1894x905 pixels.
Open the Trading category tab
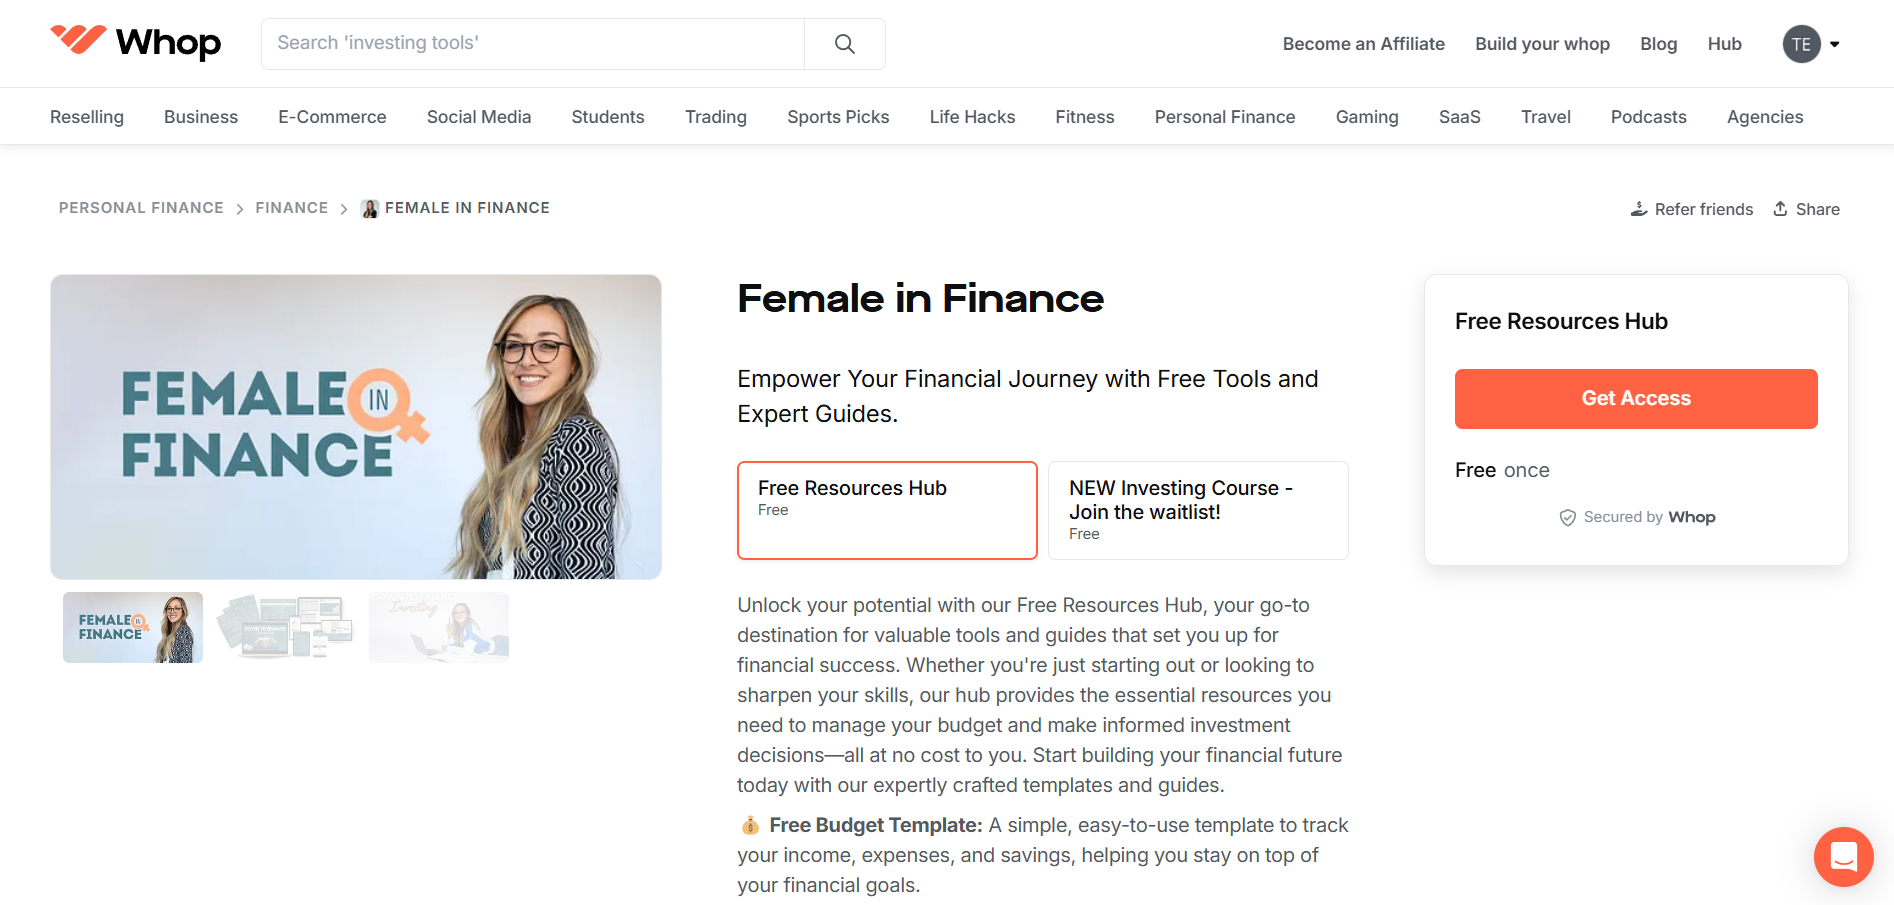pyautogui.click(x=715, y=116)
